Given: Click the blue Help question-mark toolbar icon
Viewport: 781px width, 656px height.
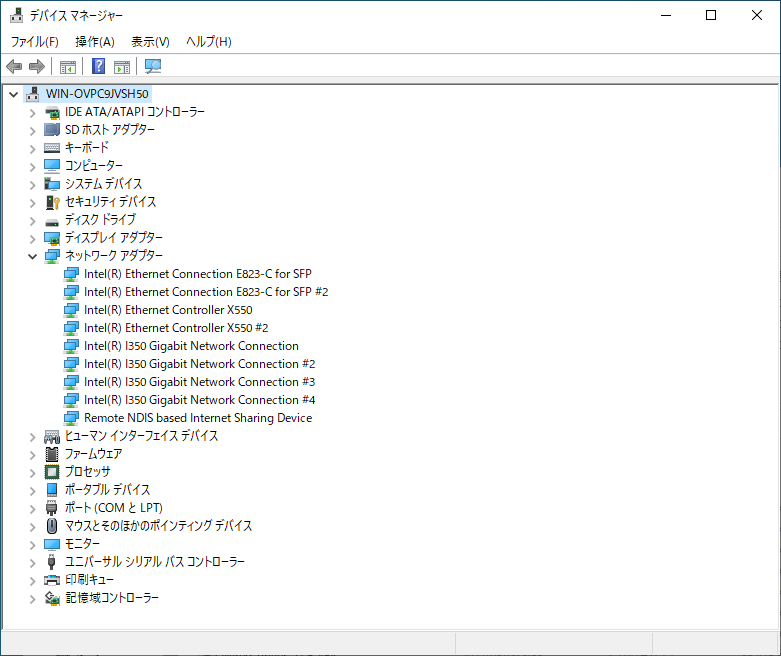Looking at the screenshot, I should tap(99, 66).
